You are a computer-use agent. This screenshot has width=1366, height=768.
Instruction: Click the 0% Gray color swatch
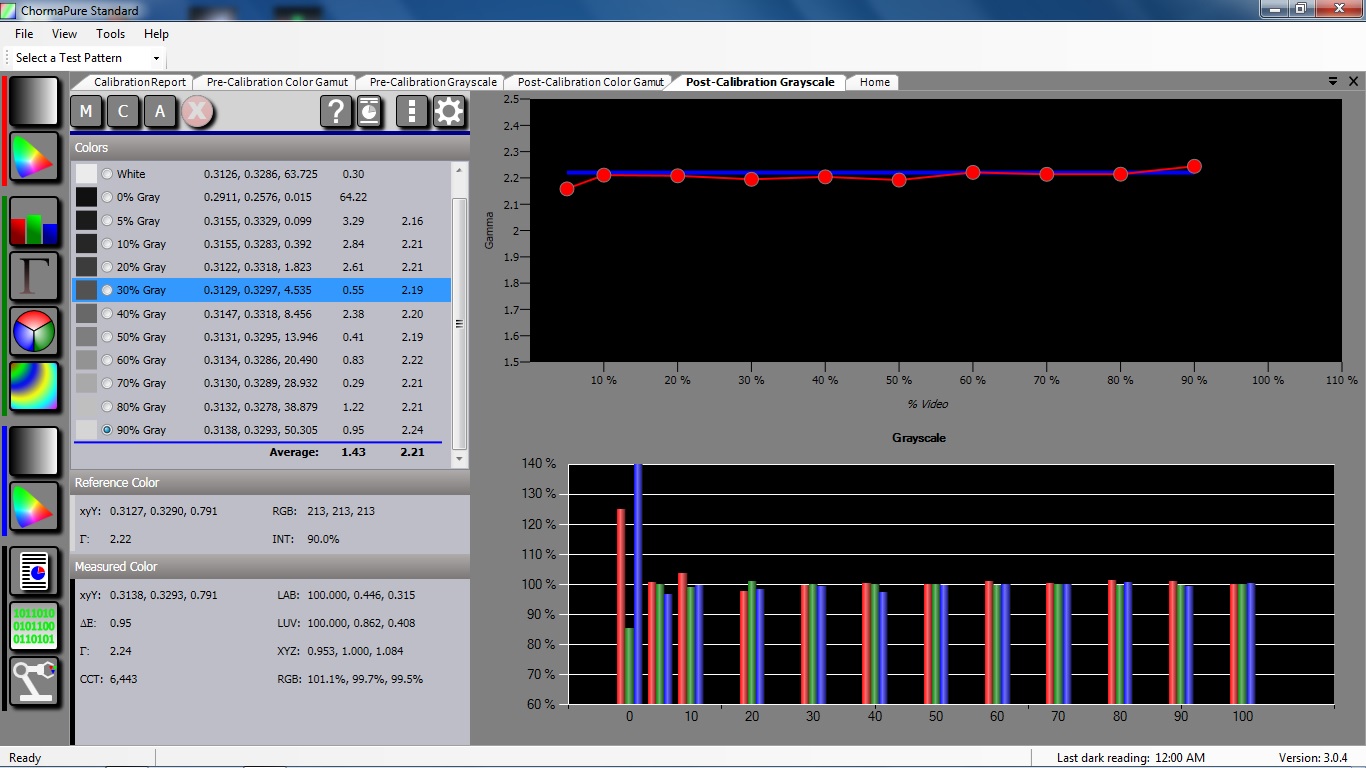86,197
